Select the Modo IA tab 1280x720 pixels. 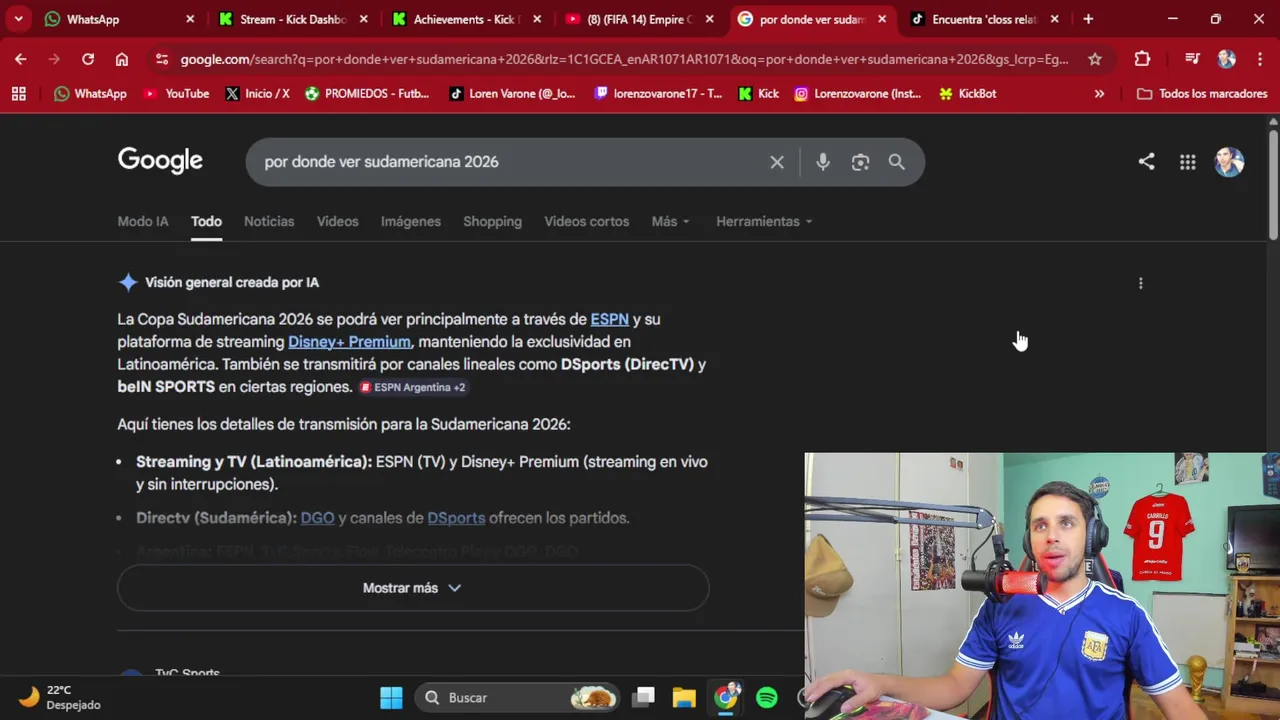(143, 221)
